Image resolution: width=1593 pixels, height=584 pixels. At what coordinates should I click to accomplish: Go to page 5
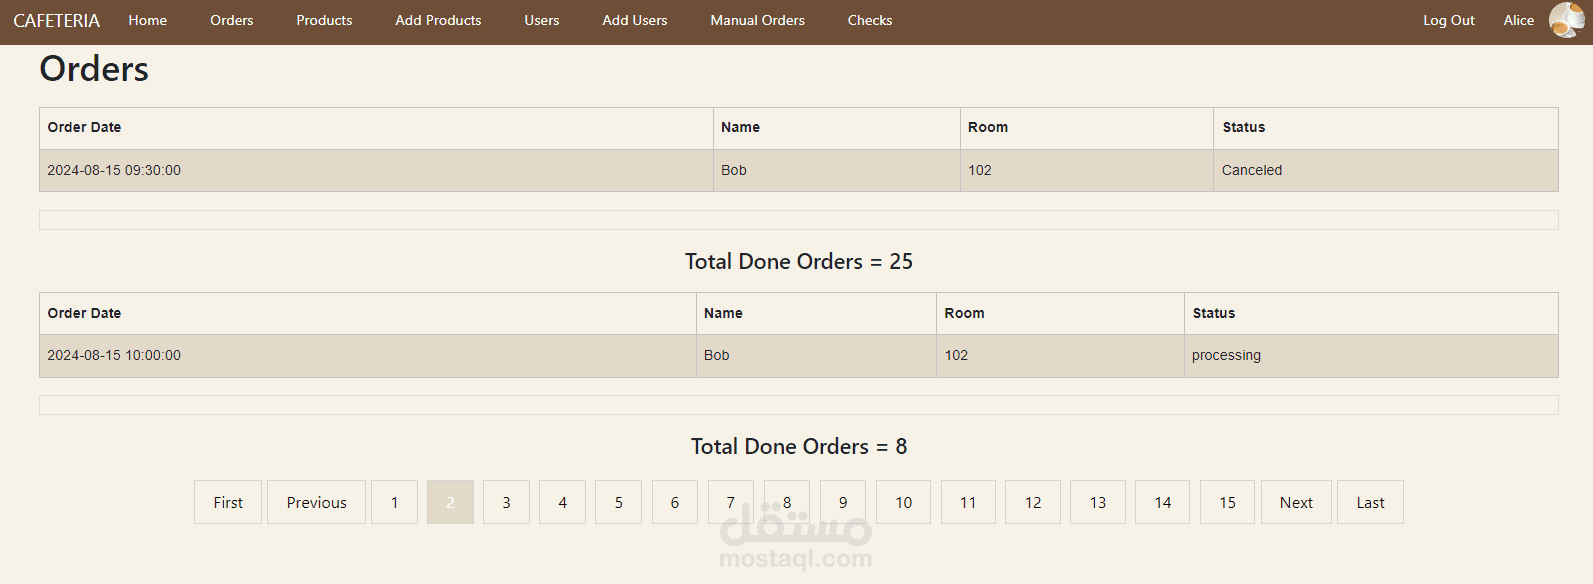pos(618,502)
